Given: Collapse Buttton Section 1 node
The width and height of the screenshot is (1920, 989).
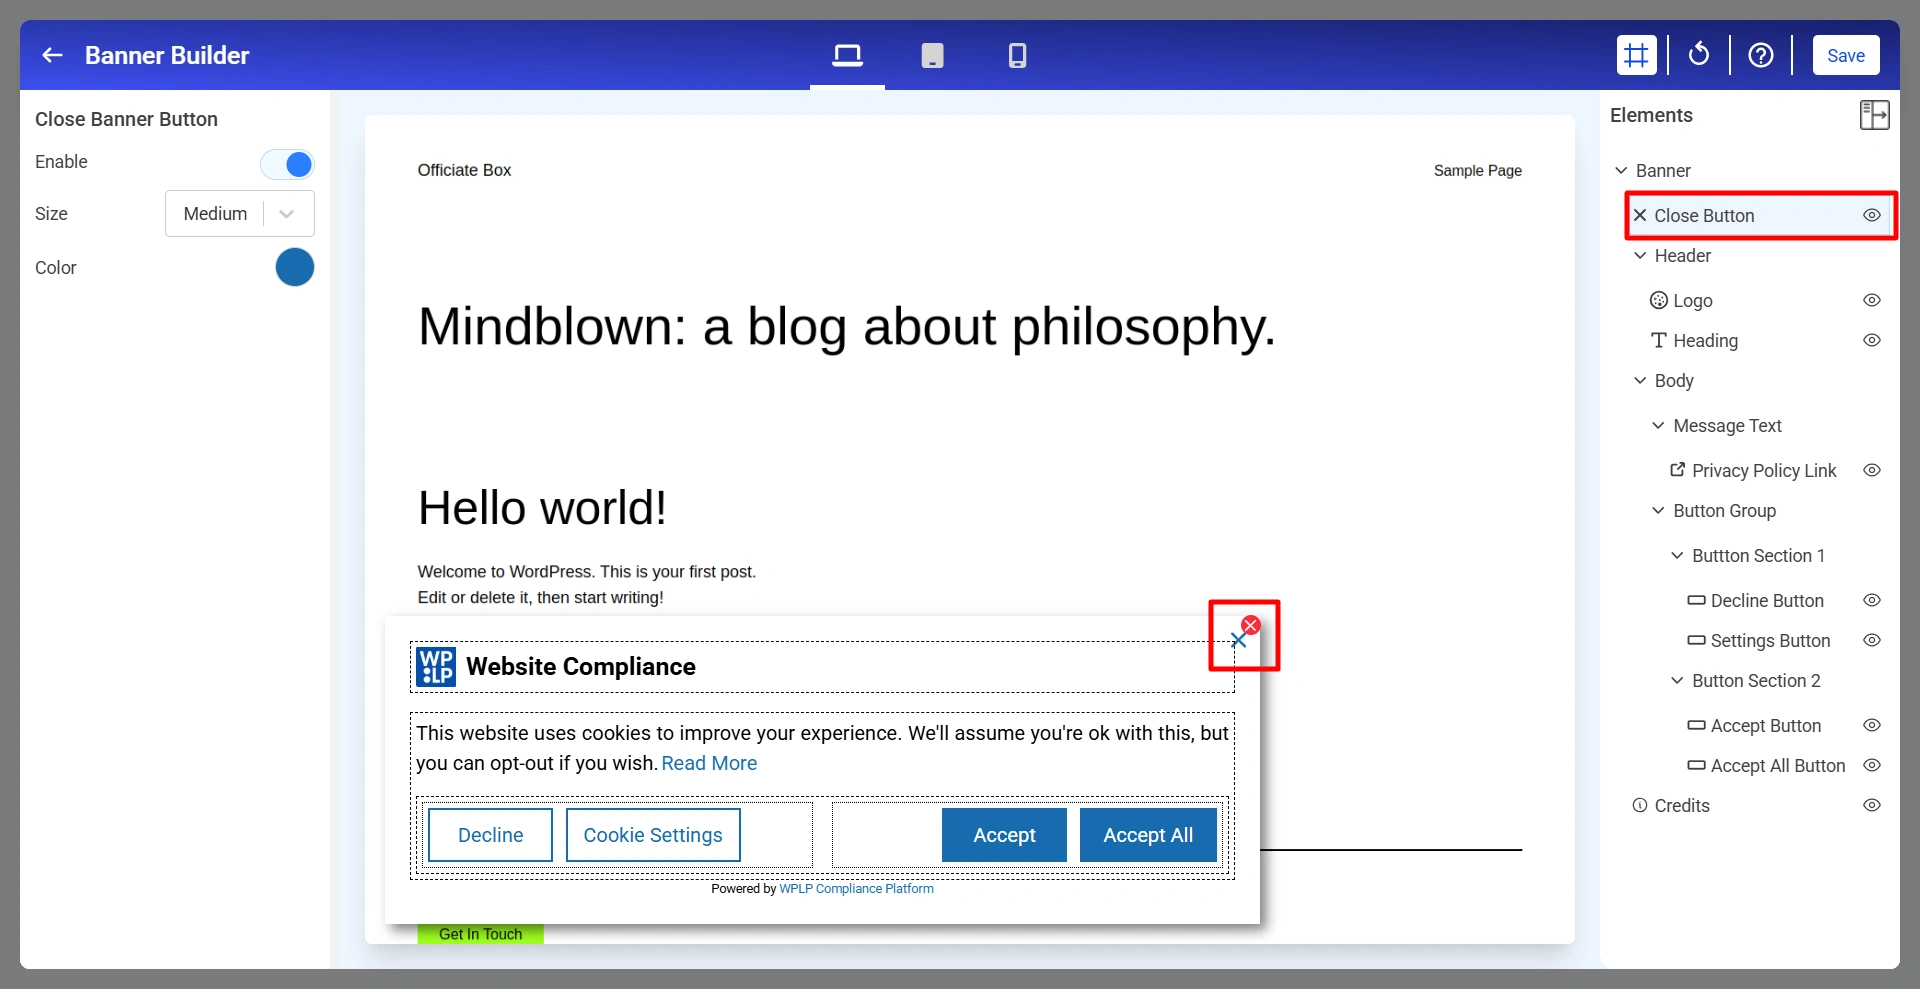Looking at the screenshot, I should 1677,556.
